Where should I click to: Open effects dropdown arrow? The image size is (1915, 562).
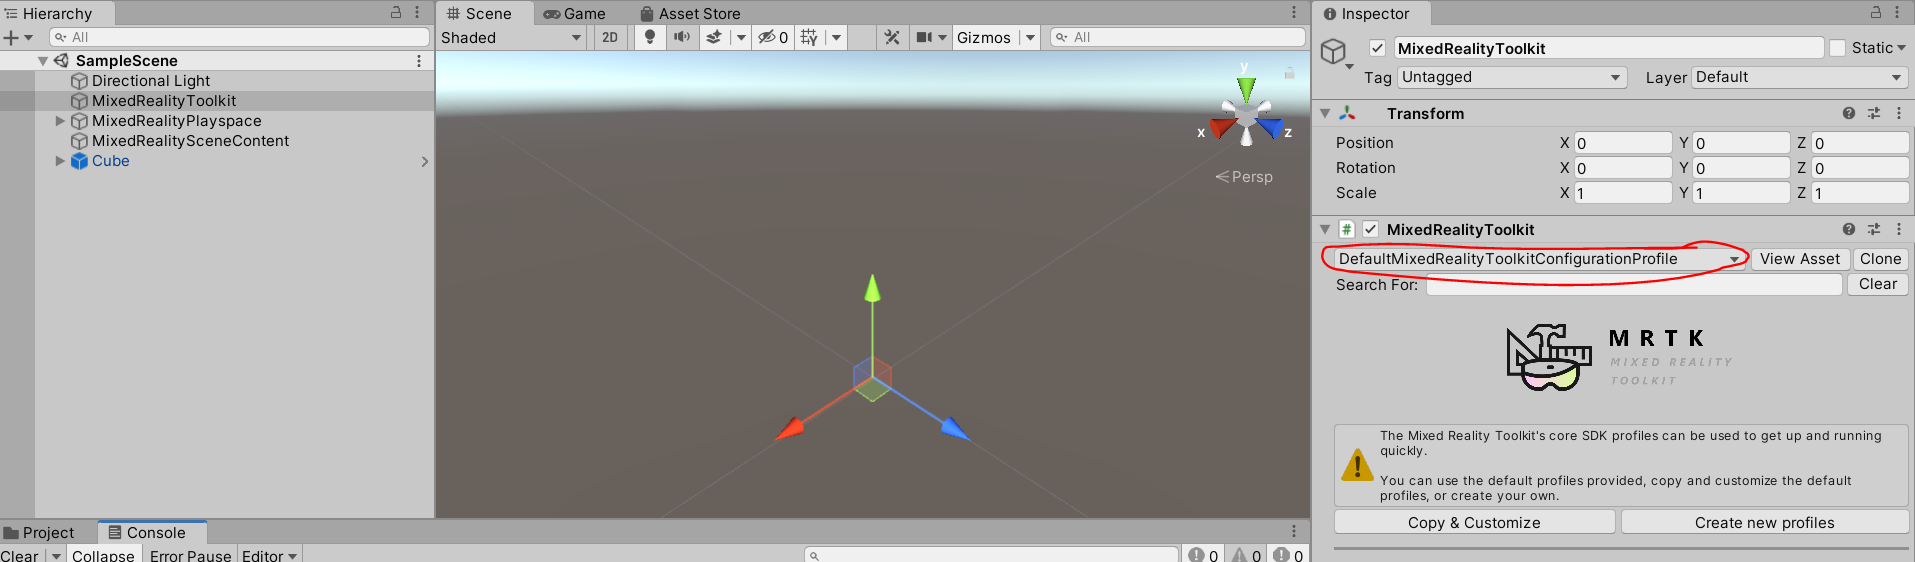point(741,37)
